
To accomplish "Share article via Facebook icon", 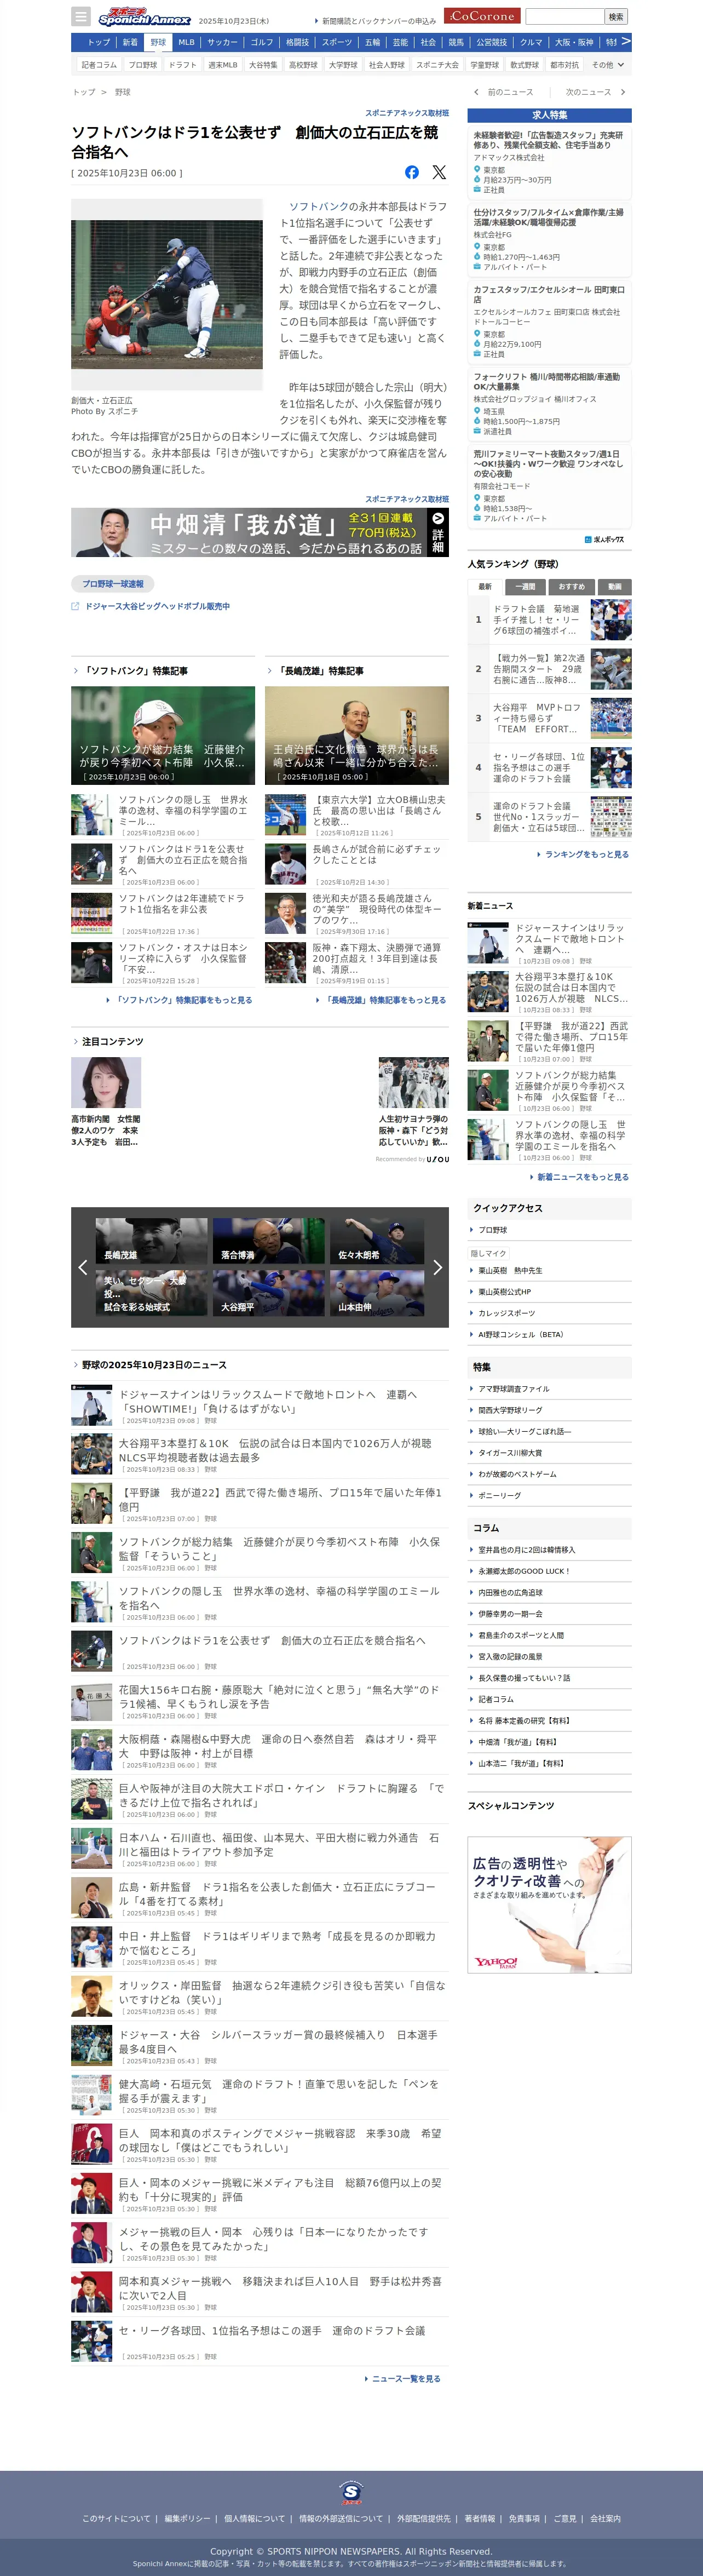I will tap(411, 172).
